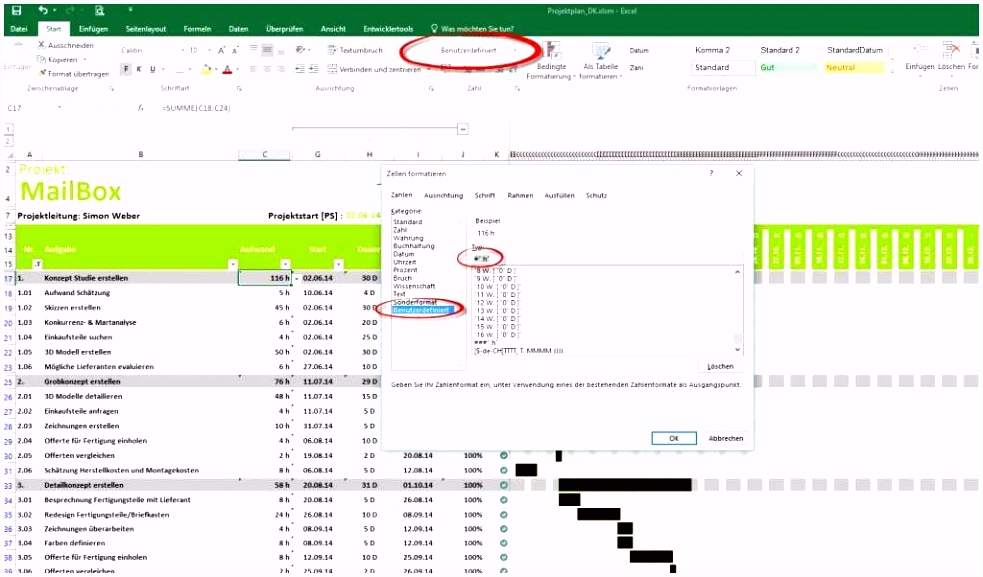This screenshot has width=983, height=577.
Task: Increase indent in the alignment group
Action: (x=313, y=69)
